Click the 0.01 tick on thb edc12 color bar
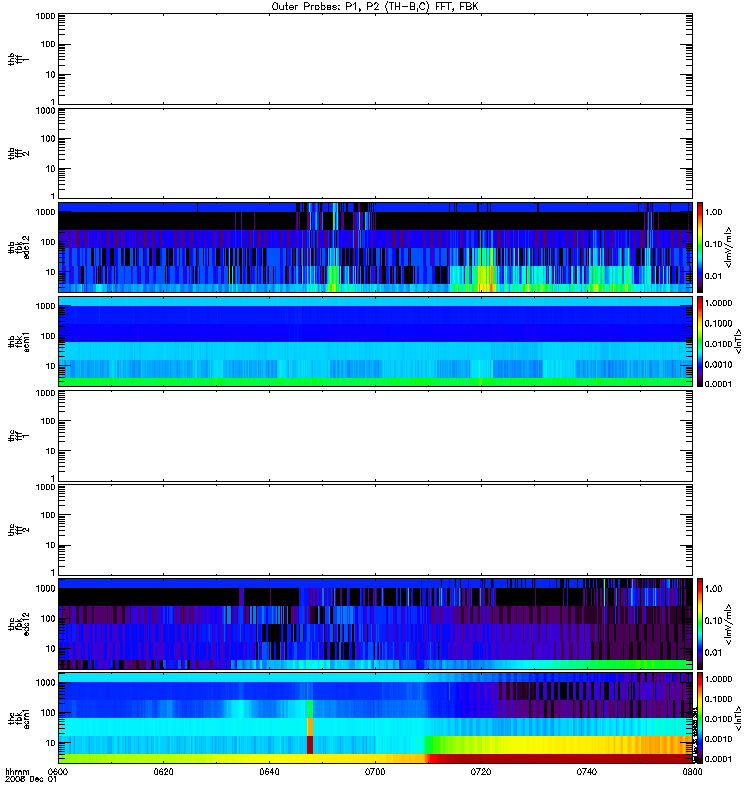This screenshot has width=750, height=800. pyautogui.click(x=714, y=276)
